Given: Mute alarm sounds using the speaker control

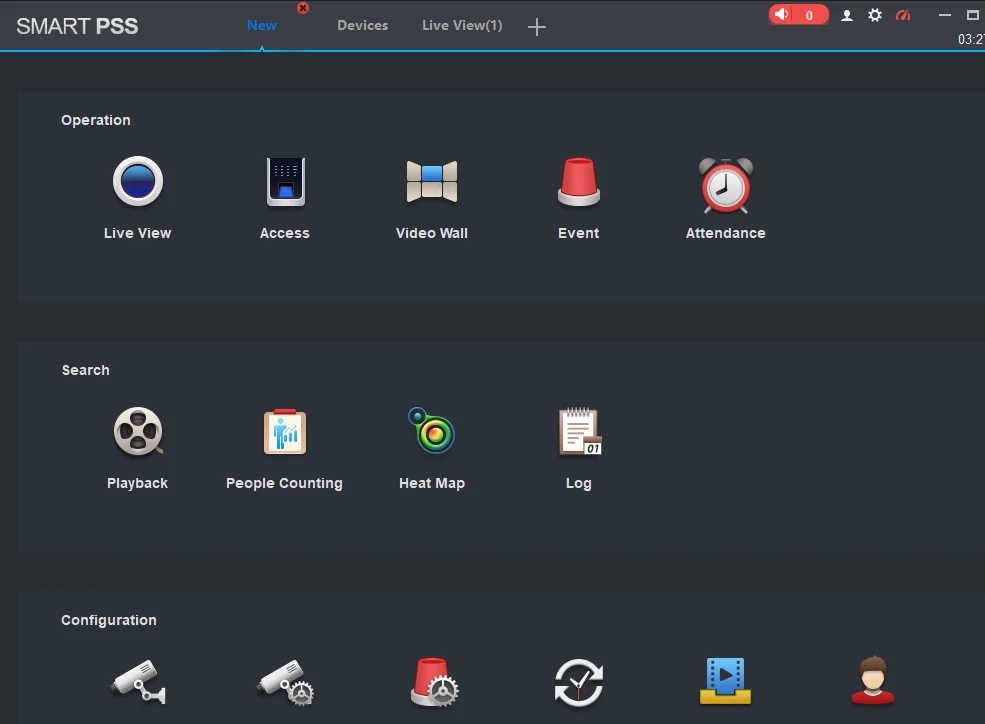Looking at the screenshot, I should tap(782, 15).
